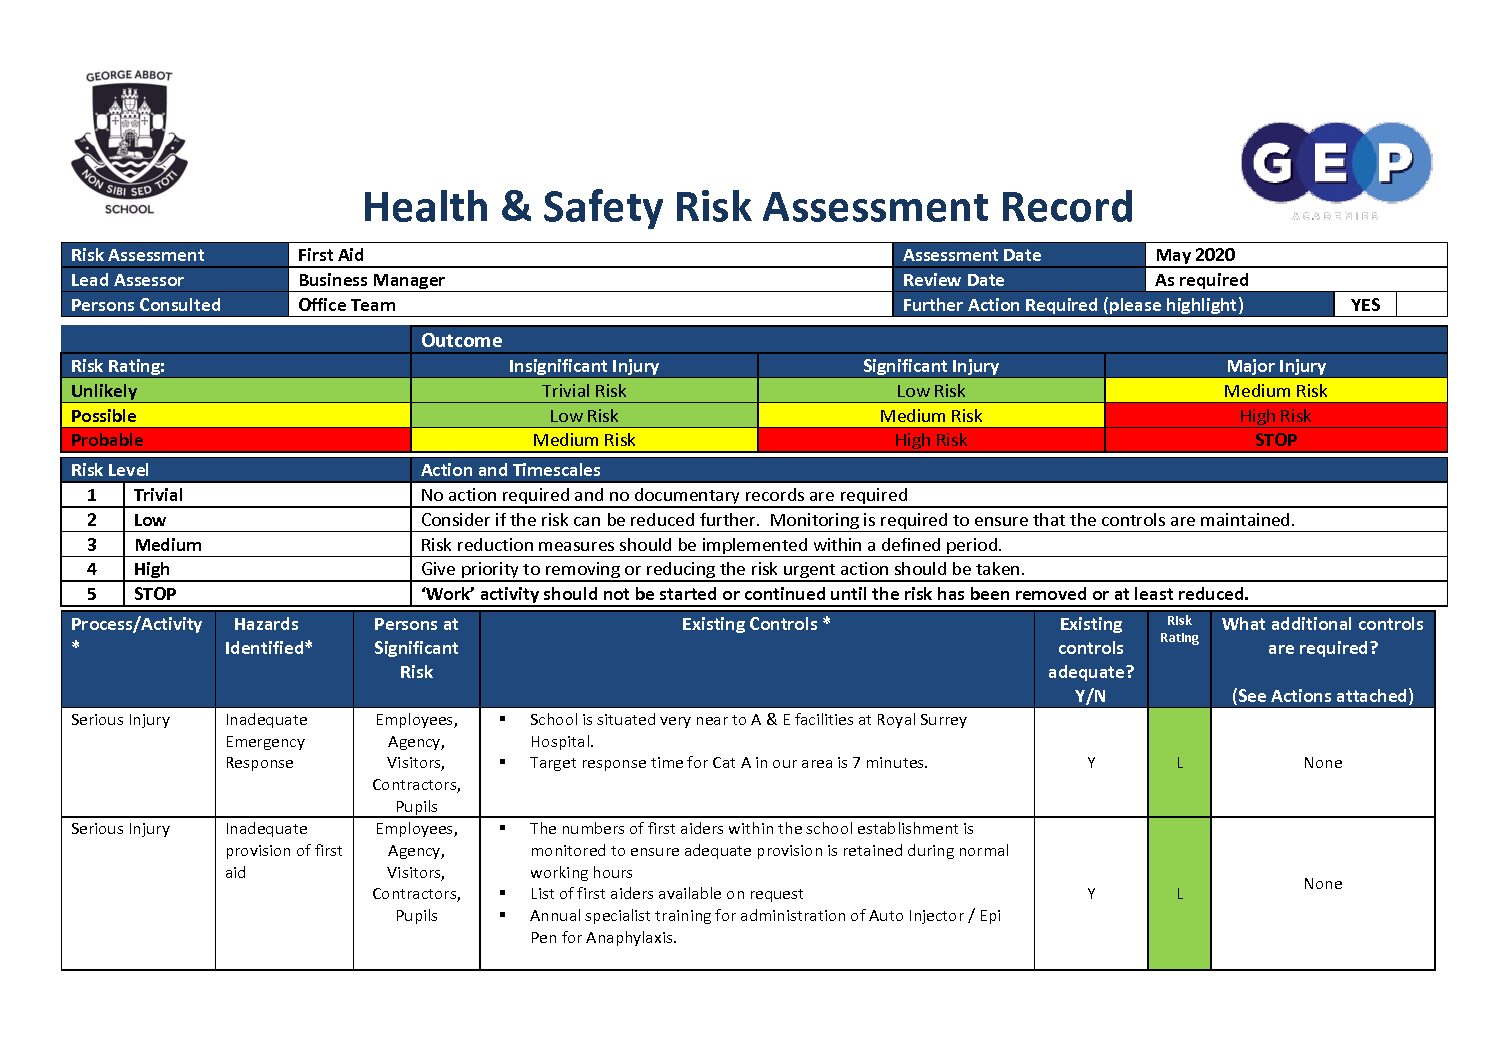The width and height of the screenshot is (1497, 1058).
Task: Click 'List of first aiders available on request'
Action: [667, 894]
